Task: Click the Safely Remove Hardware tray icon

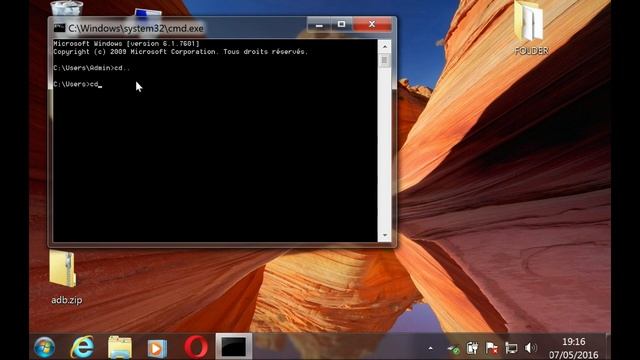Action: point(453,348)
